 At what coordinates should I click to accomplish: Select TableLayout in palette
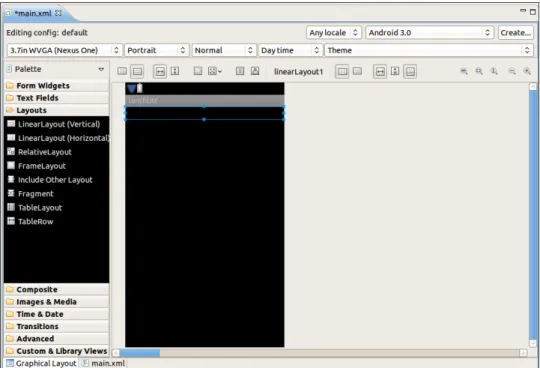click(x=57, y=208)
